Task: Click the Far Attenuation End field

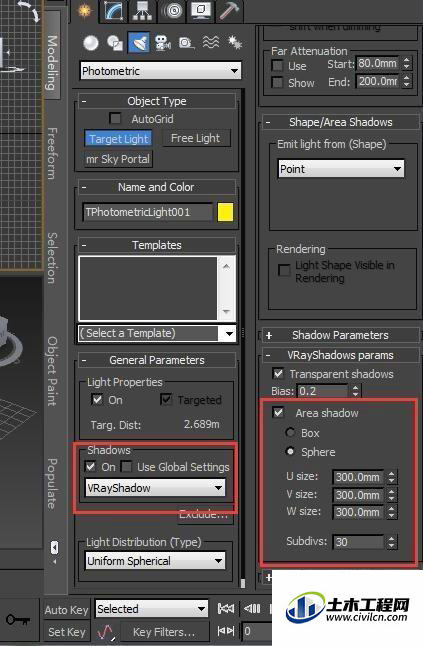Action: (x=377, y=81)
